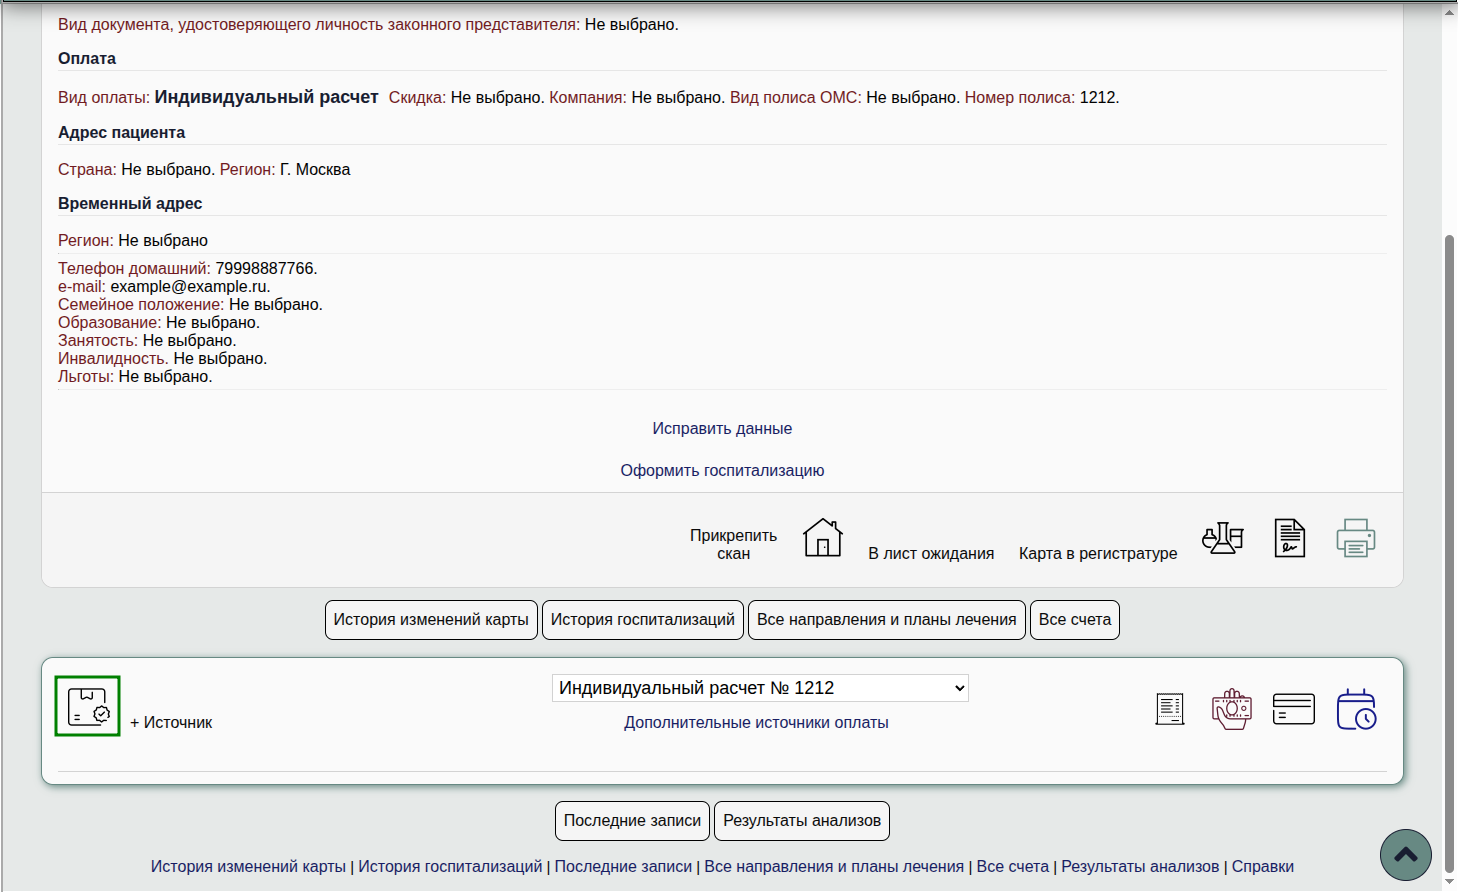
Task: Click the История госпитализаций button
Action: tap(642, 620)
